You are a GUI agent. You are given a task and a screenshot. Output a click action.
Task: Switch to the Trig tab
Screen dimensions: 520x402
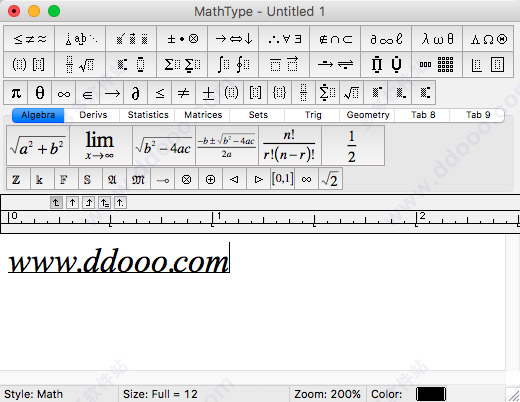point(313,115)
